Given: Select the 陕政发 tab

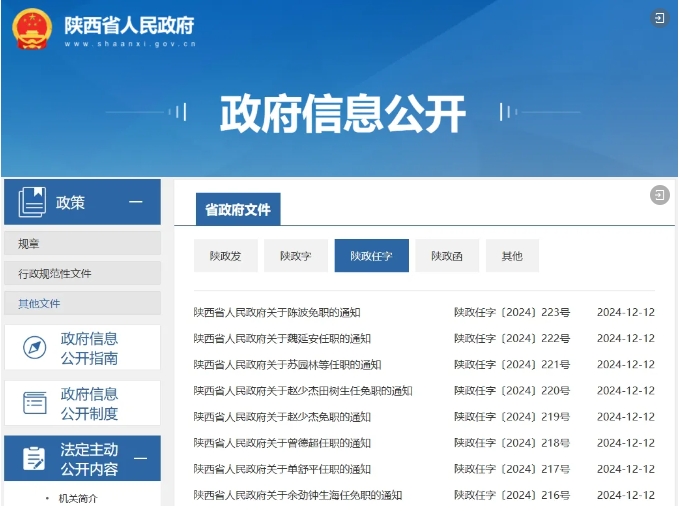Looking at the screenshot, I should 225,256.
